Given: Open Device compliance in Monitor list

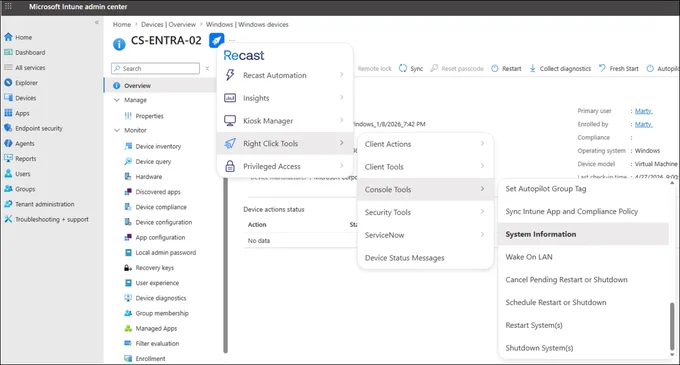Looking at the screenshot, I should pos(161,207).
